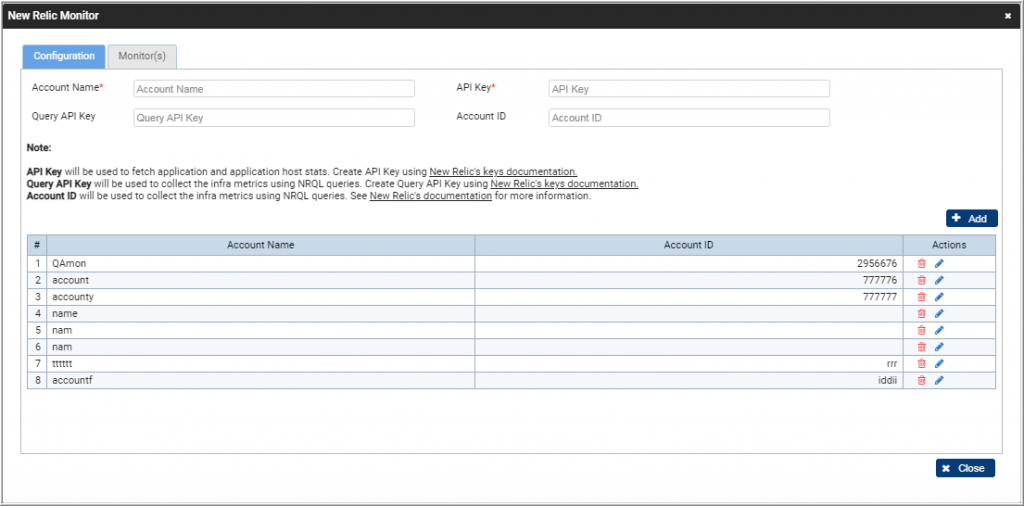
Task: Open New Relic's documentation link for Account ID
Action: 430,196
